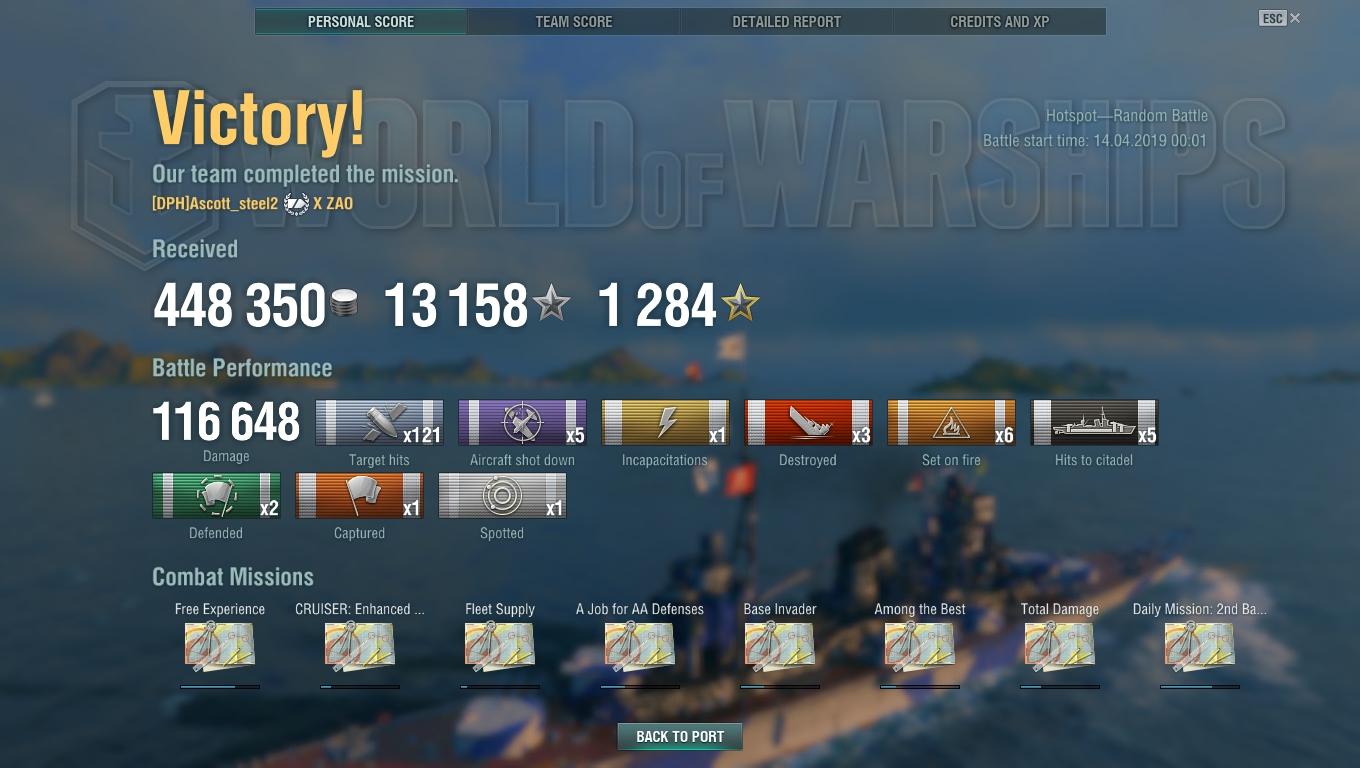
Task: Select the Fleet Supply mission map icon
Action: point(500,646)
